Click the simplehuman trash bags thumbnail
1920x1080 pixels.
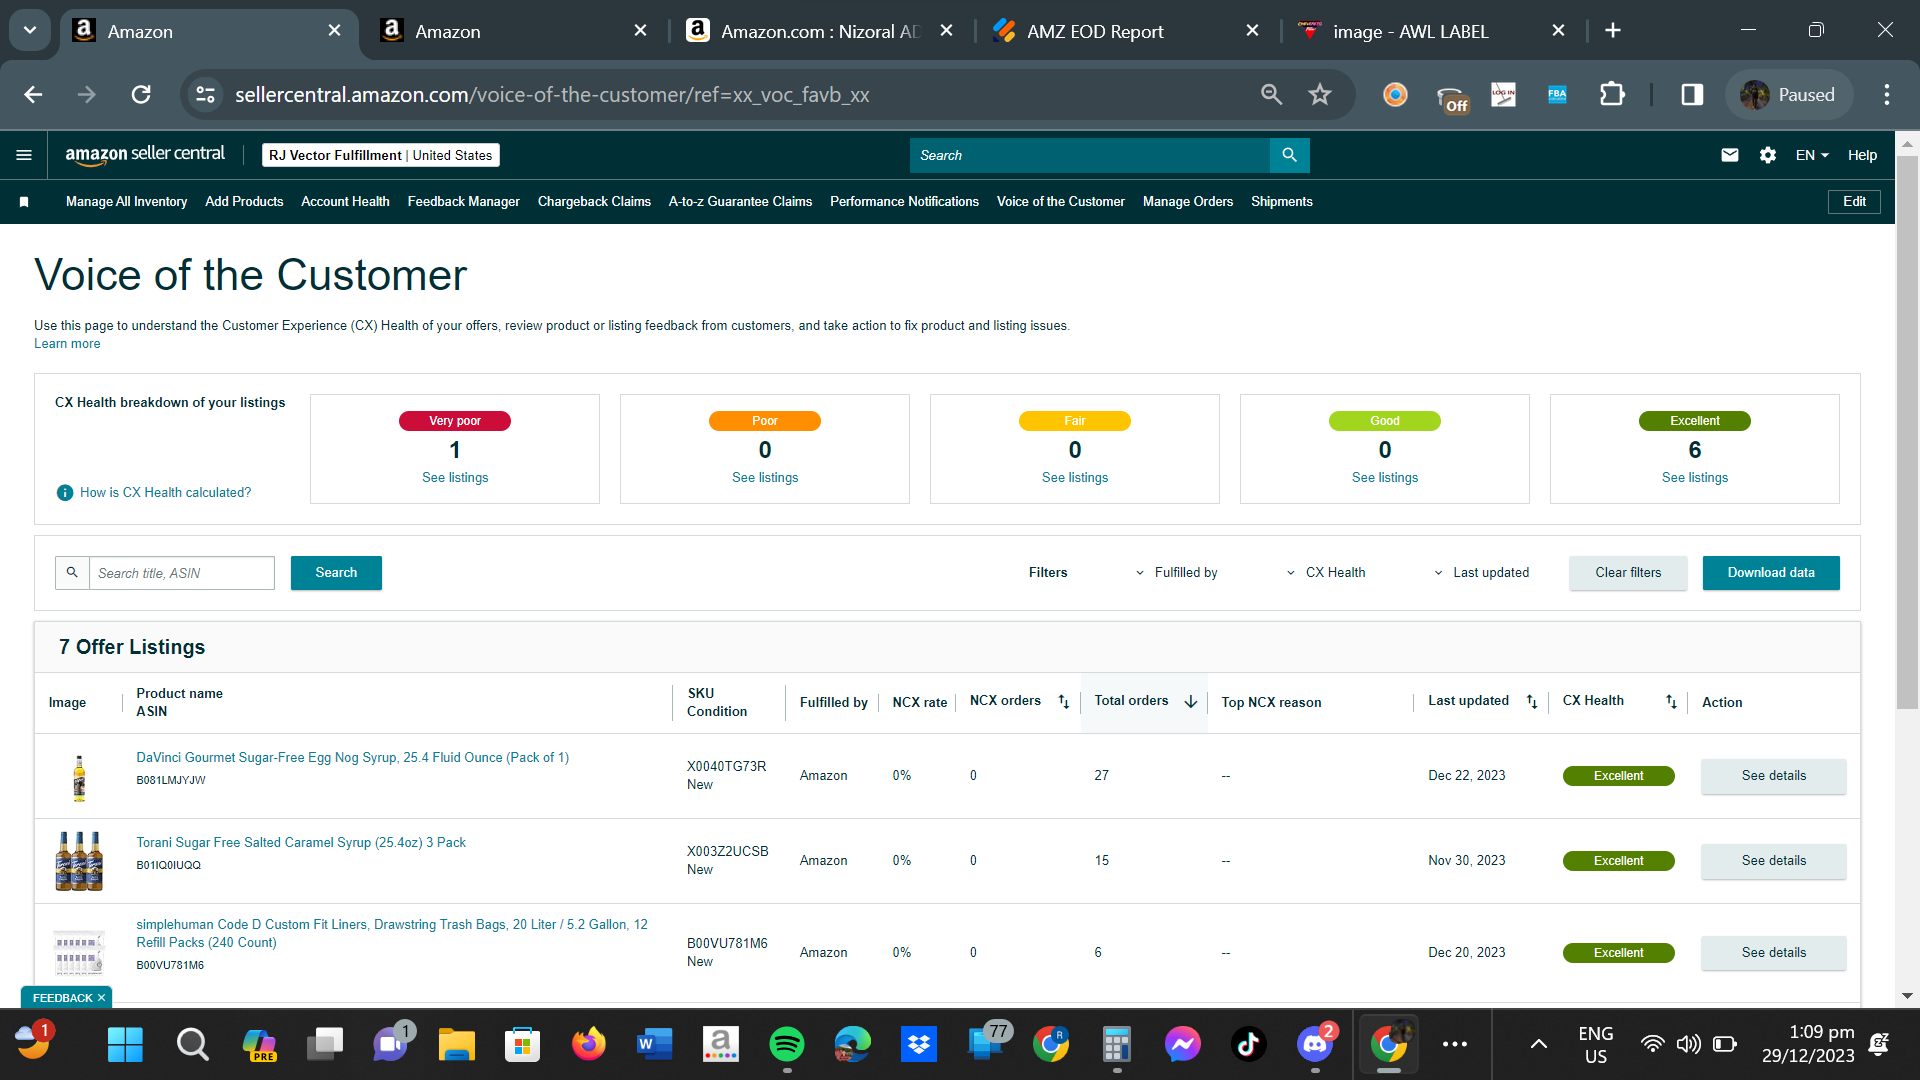point(79,953)
